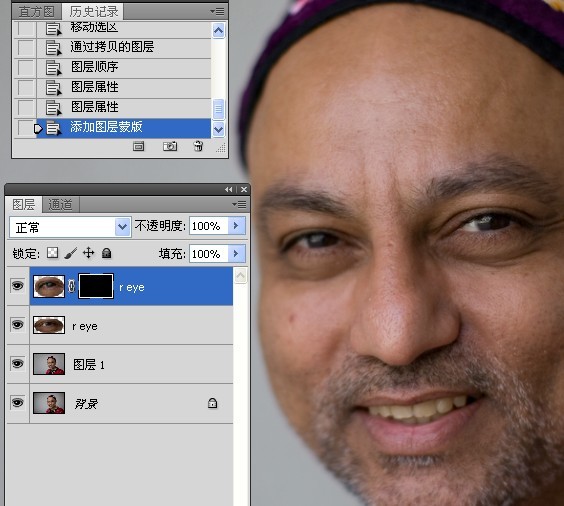The image size is (564, 506).
Task: Open the 填充 fill slider arrow
Action: coord(237,254)
